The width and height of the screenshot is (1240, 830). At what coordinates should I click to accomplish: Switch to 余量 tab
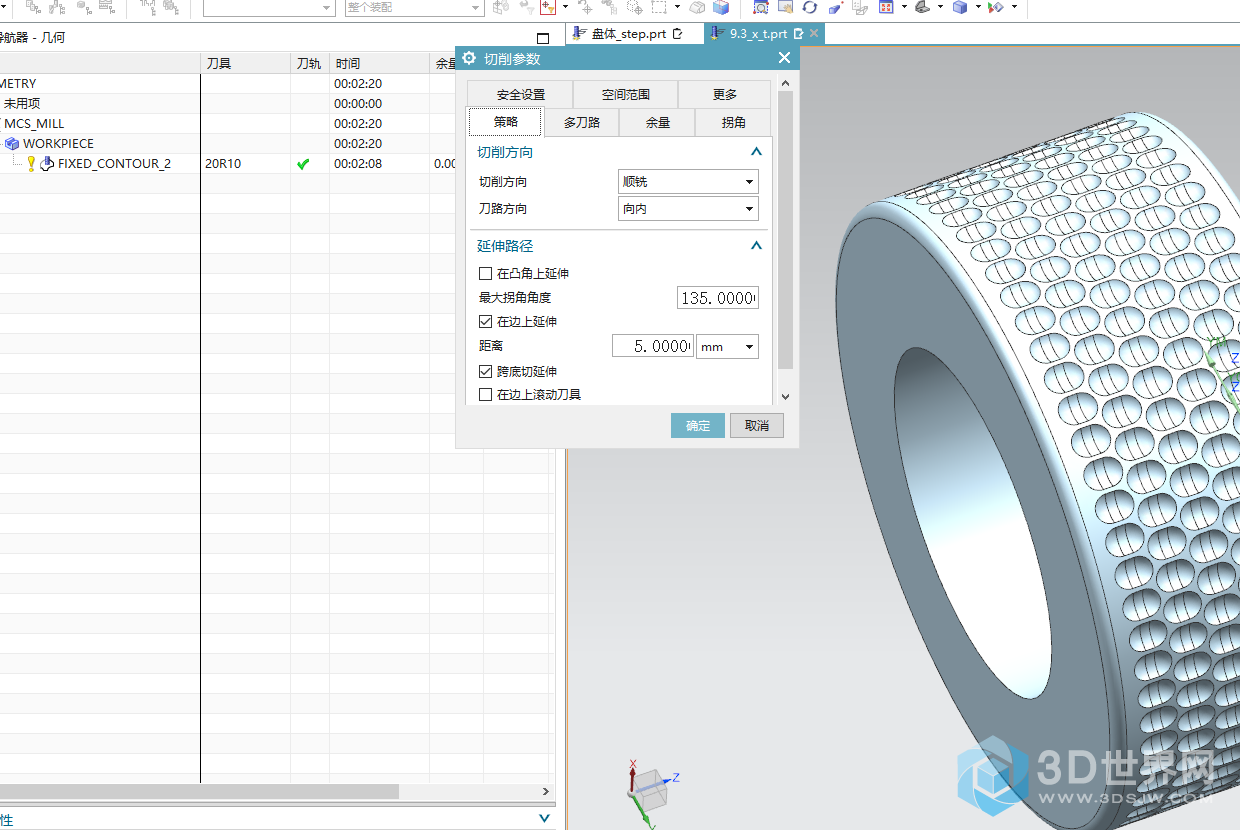pos(657,123)
